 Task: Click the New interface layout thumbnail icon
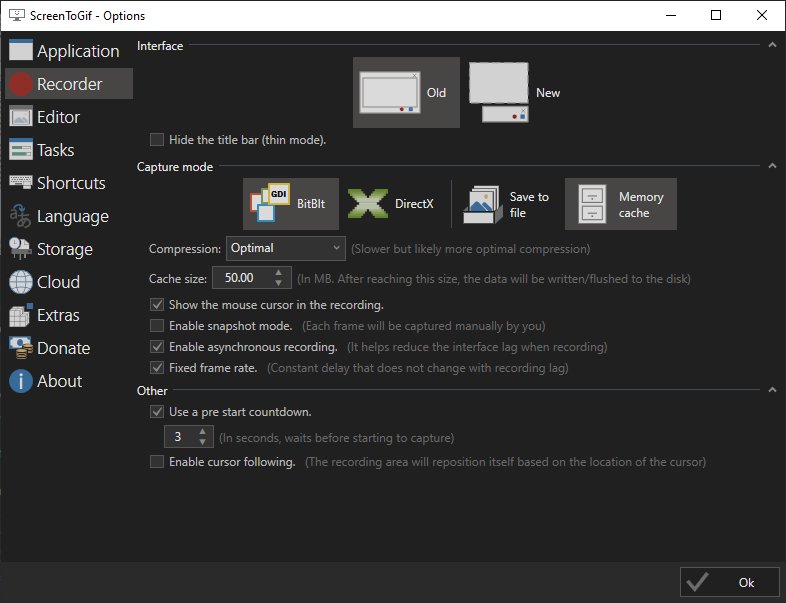(499, 93)
